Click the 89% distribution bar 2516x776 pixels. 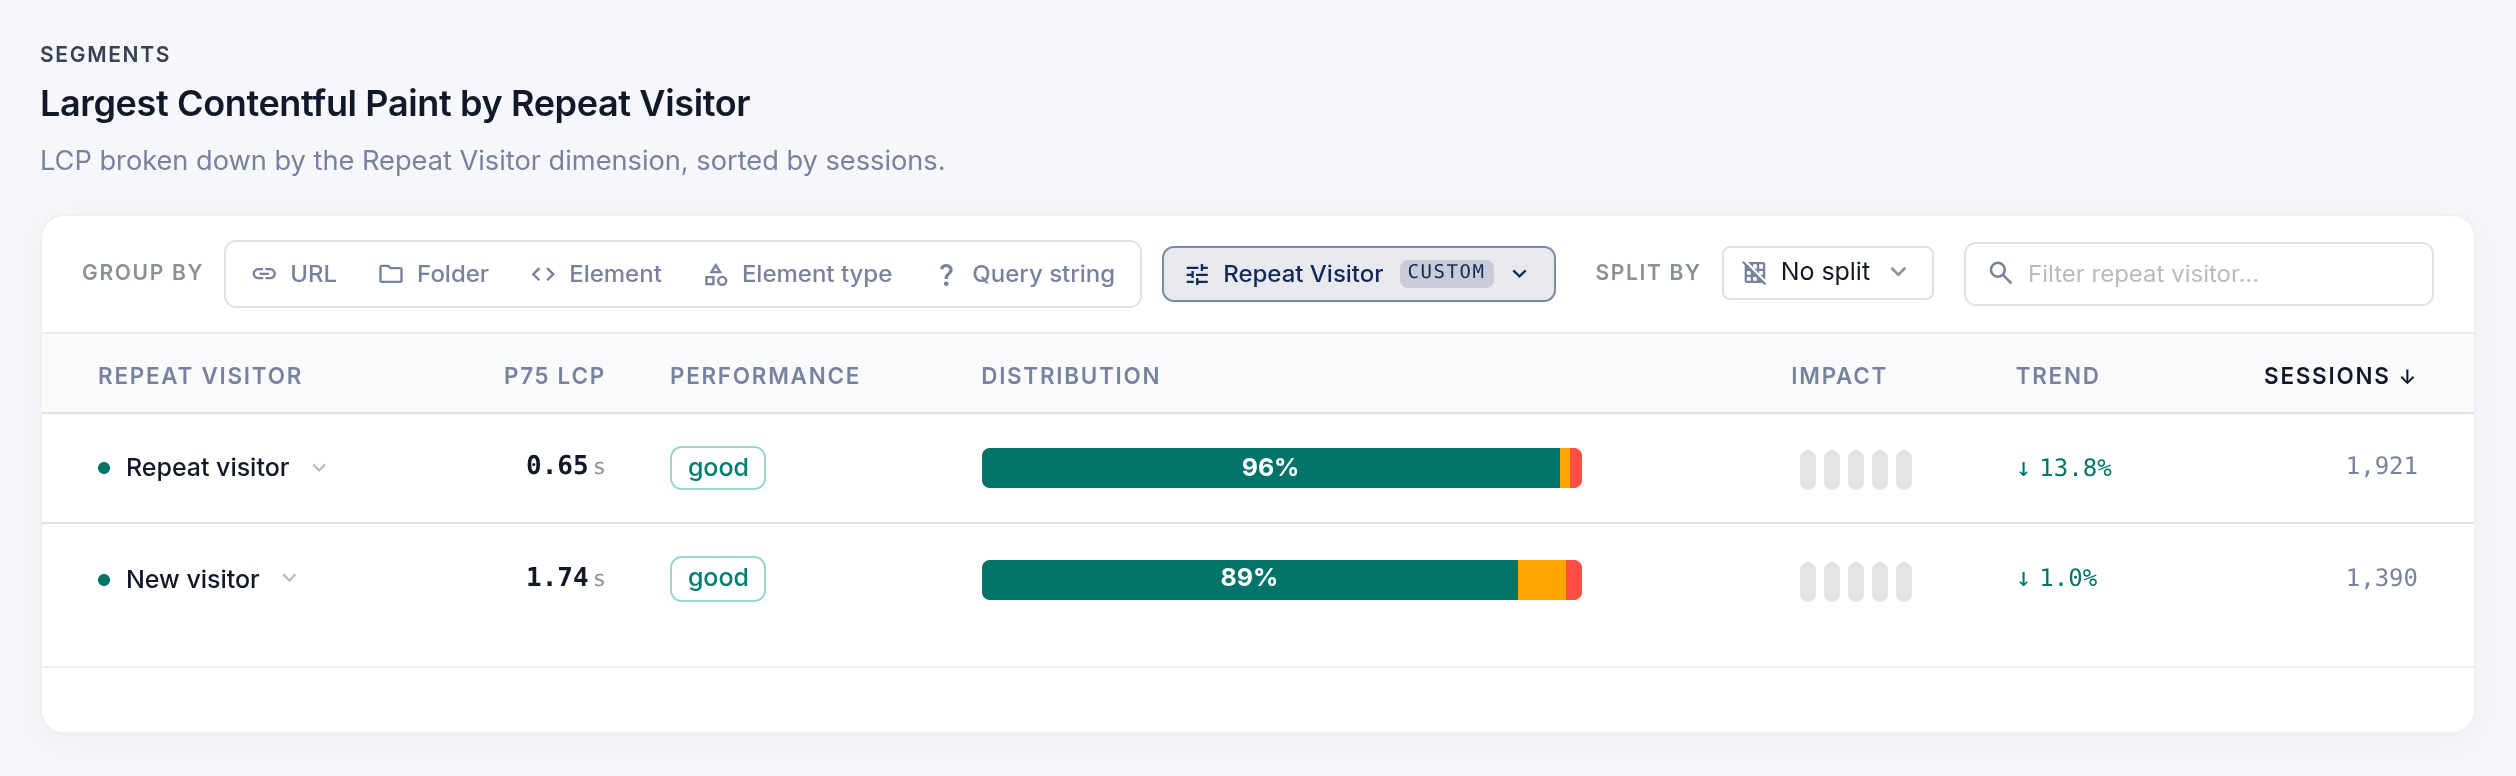[1282, 580]
